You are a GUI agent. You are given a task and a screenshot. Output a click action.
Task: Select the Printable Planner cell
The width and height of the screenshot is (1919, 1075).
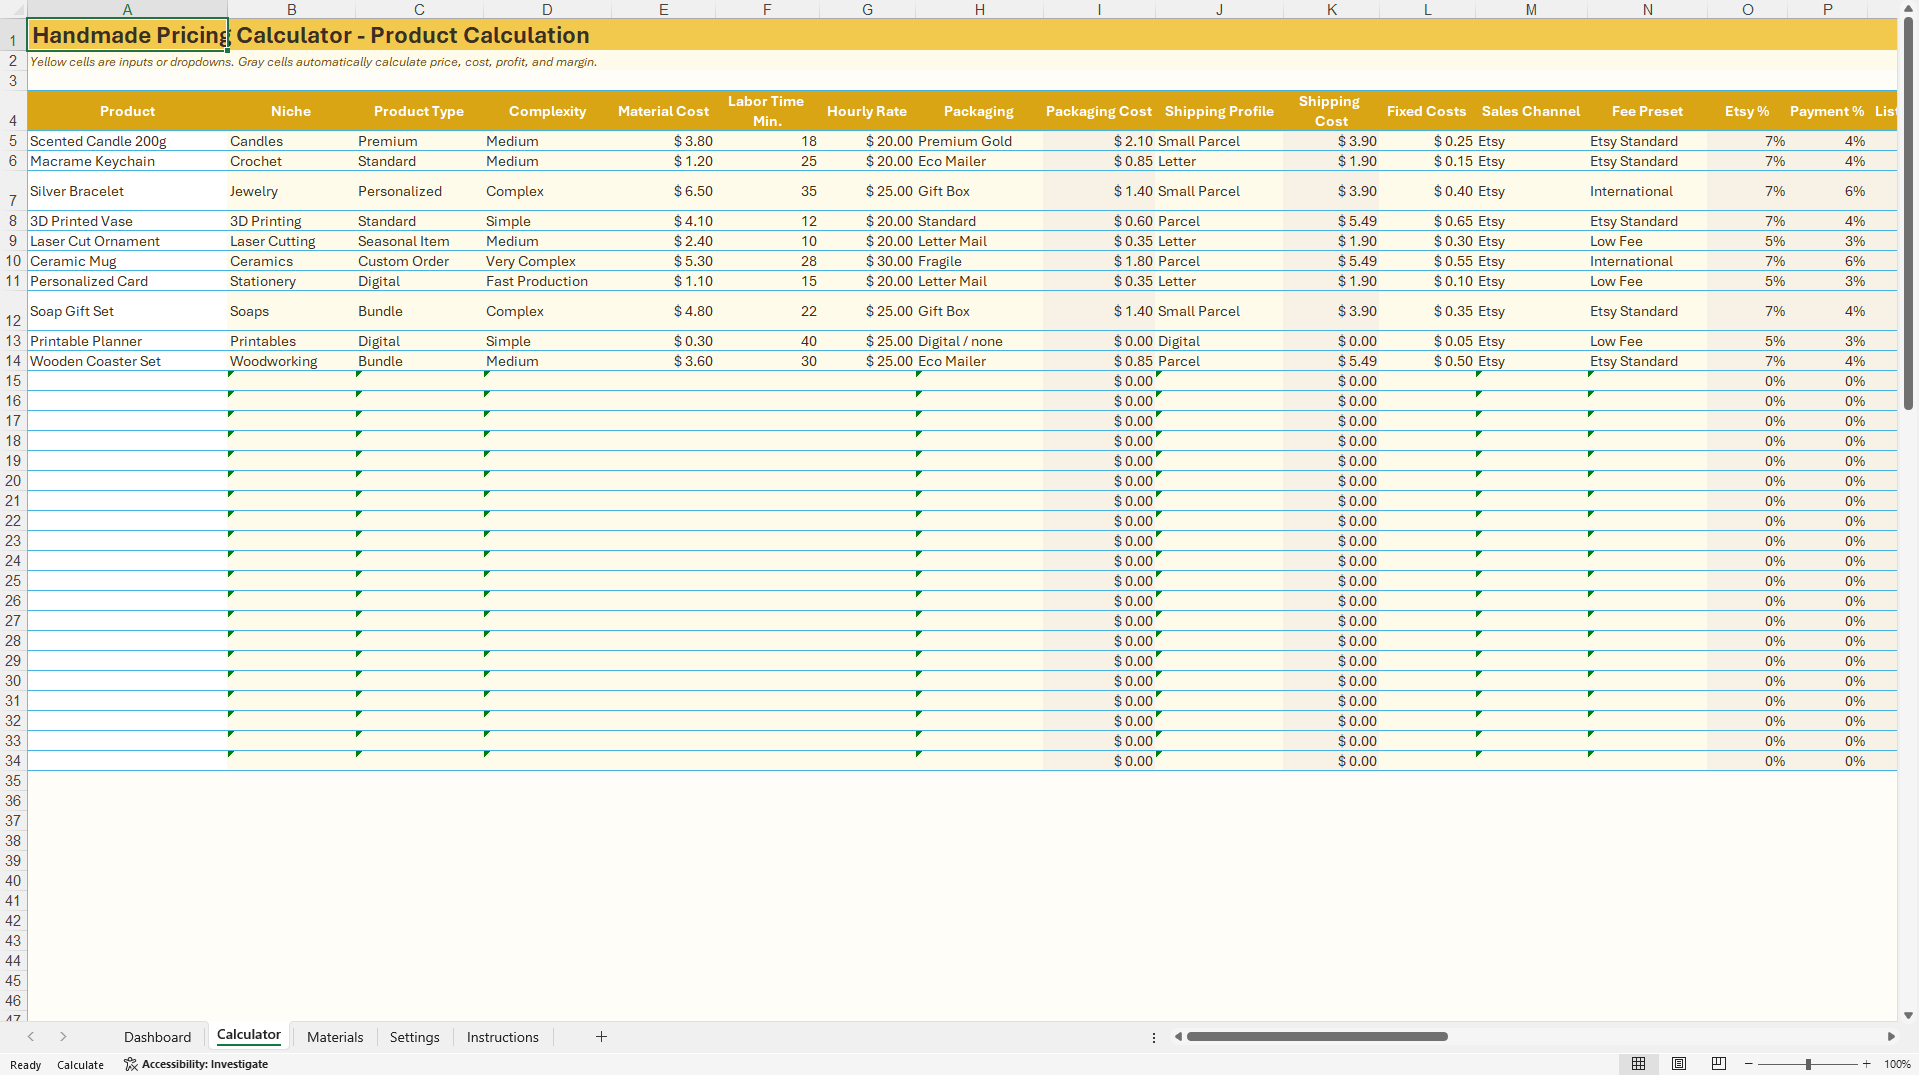tap(127, 341)
